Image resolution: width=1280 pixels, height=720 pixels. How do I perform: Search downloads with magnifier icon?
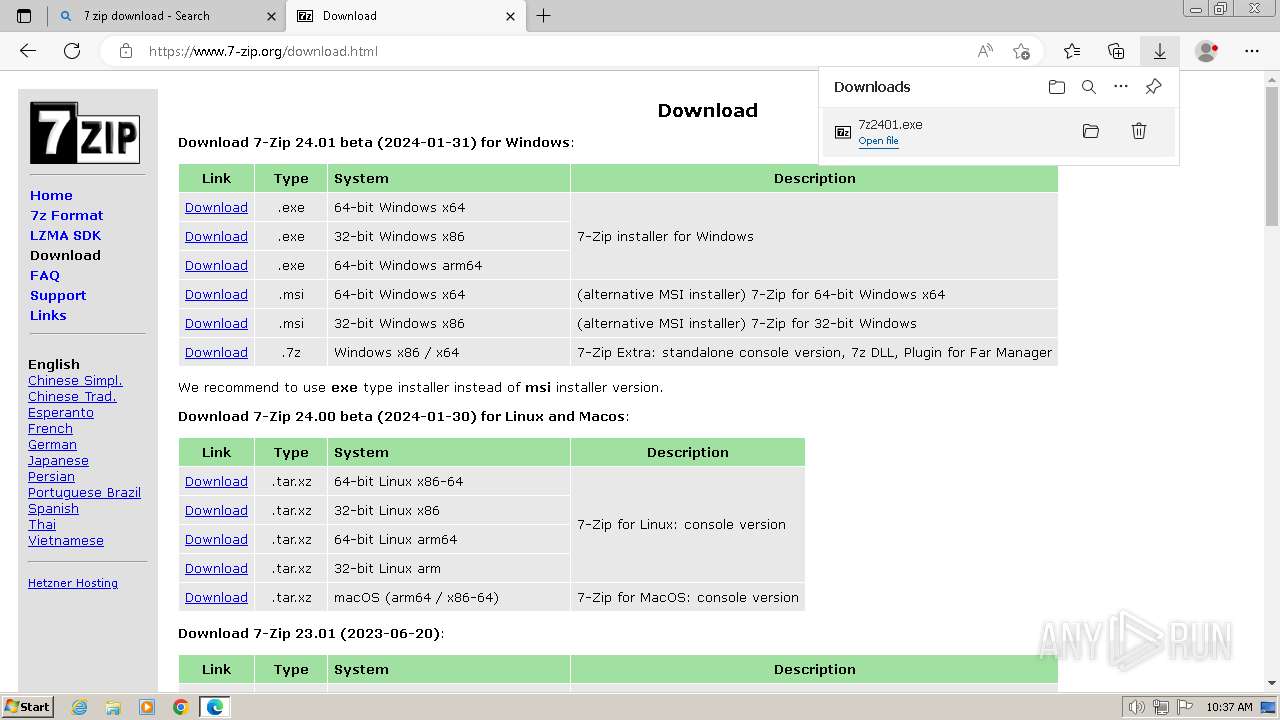click(x=1089, y=87)
